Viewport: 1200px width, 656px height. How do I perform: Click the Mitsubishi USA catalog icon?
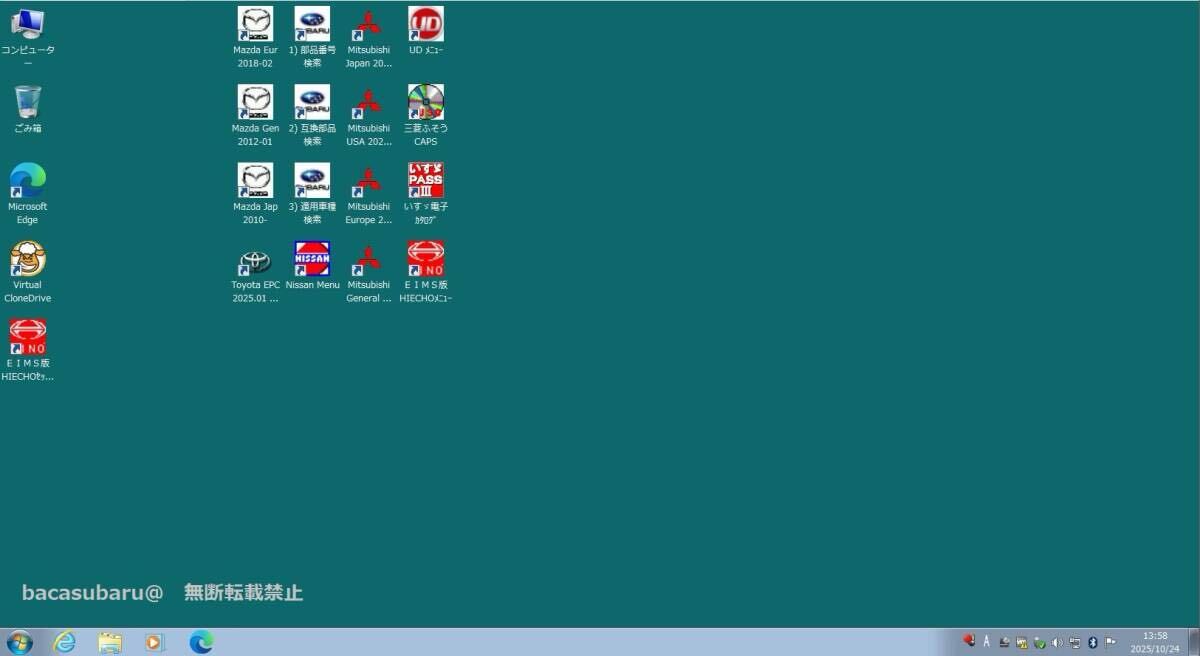click(x=369, y=103)
